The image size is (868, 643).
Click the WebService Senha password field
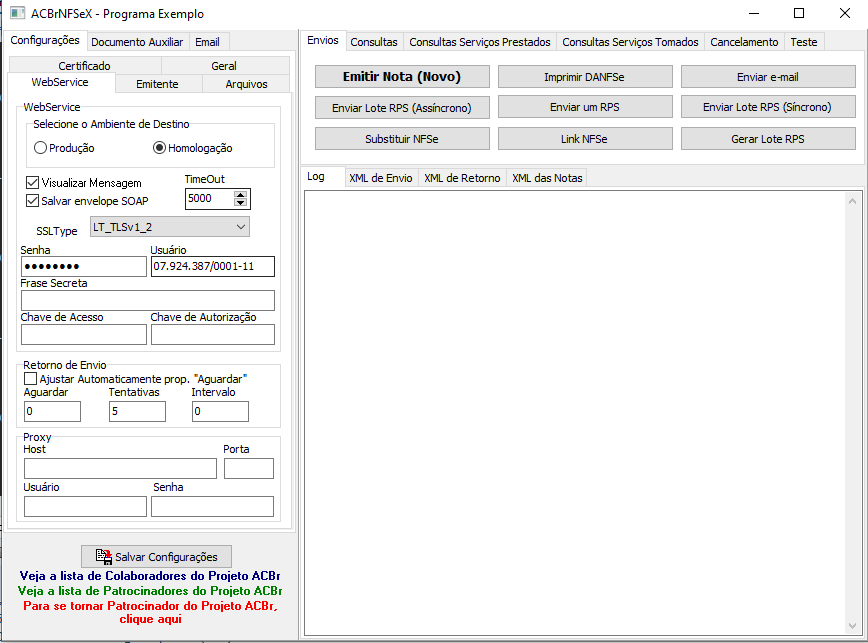tap(84, 266)
